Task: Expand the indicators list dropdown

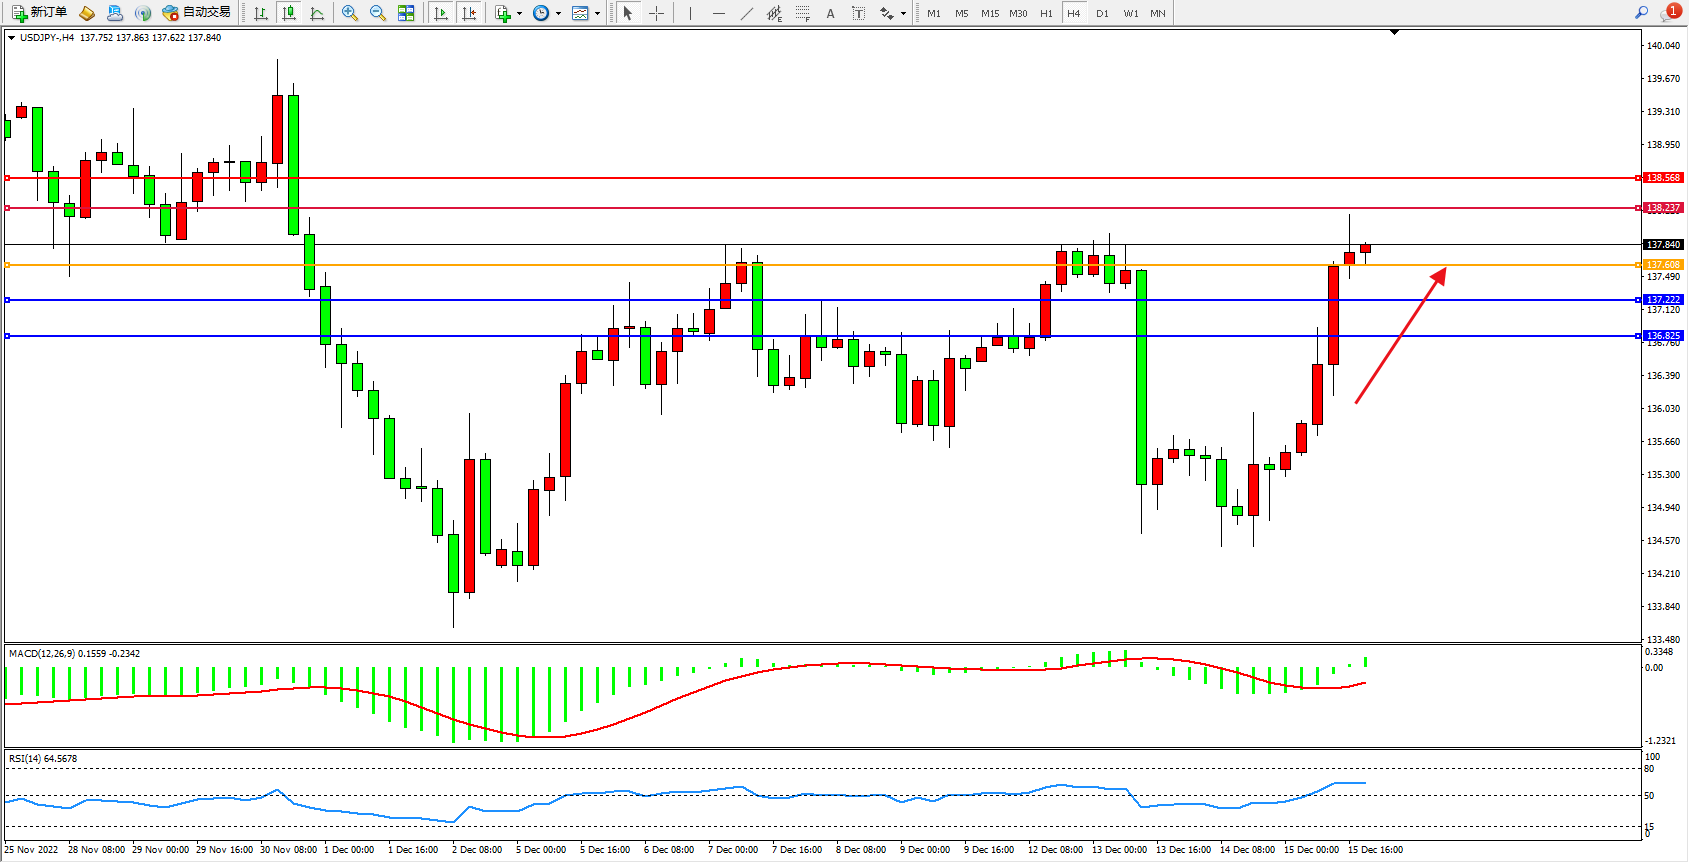Action: (519, 14)
